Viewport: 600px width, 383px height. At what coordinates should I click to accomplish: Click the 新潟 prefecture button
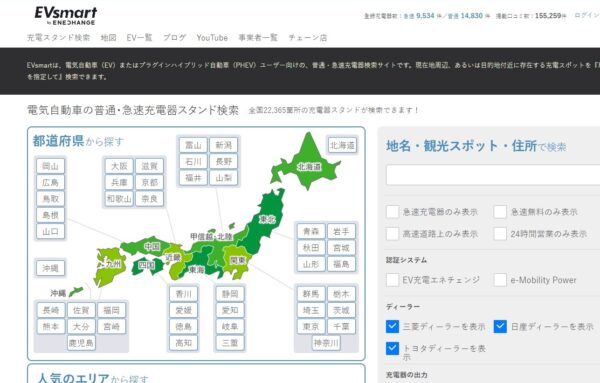(223, 145)
